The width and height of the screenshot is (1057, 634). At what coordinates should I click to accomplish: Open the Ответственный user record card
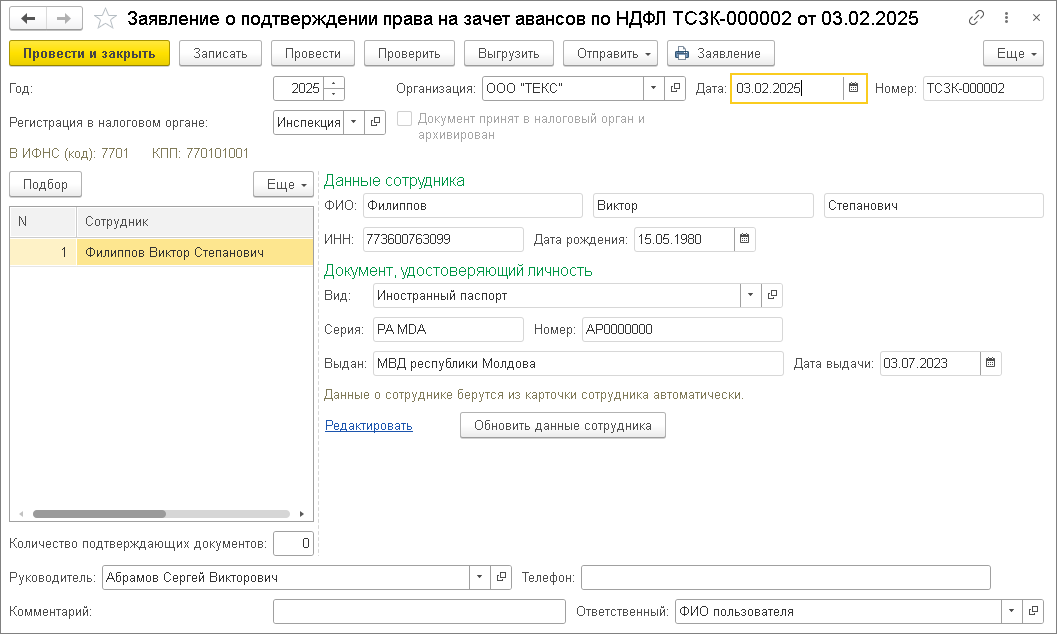click(1033, 612)
